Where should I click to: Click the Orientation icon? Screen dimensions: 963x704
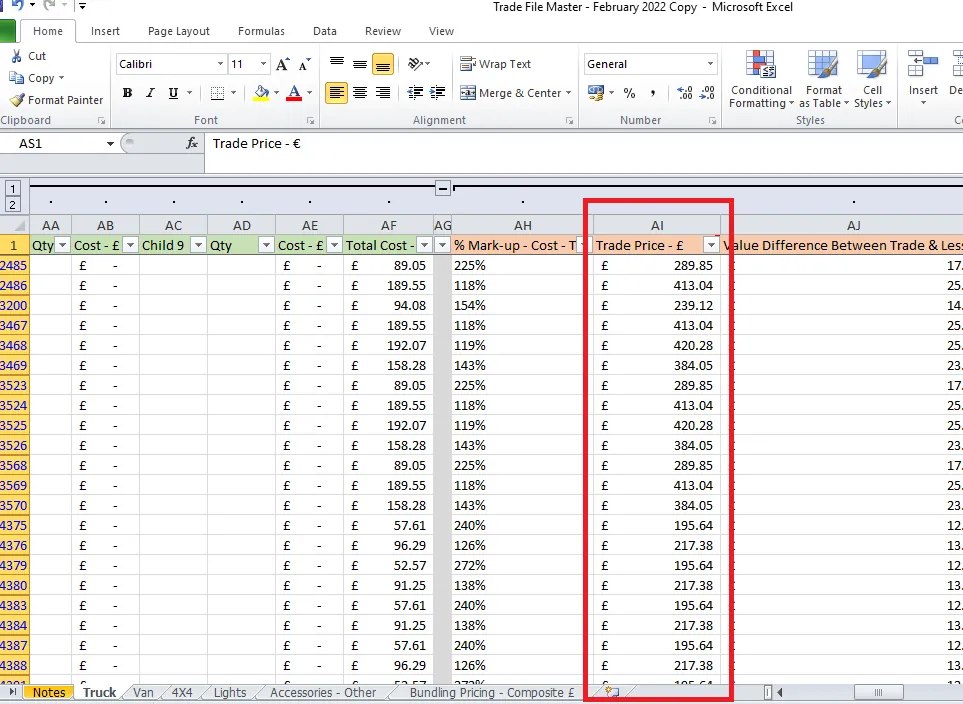(416, 63)
